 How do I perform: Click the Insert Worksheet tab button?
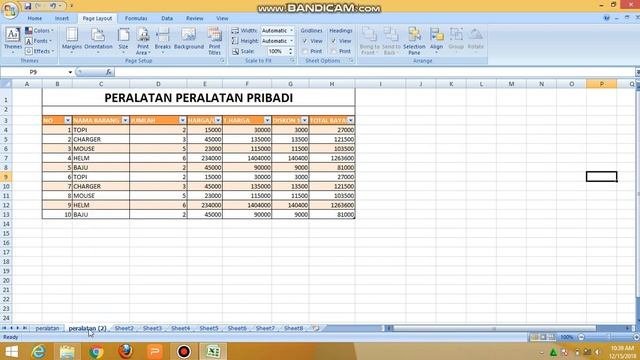pyautogui.click(x=316, y=328)
